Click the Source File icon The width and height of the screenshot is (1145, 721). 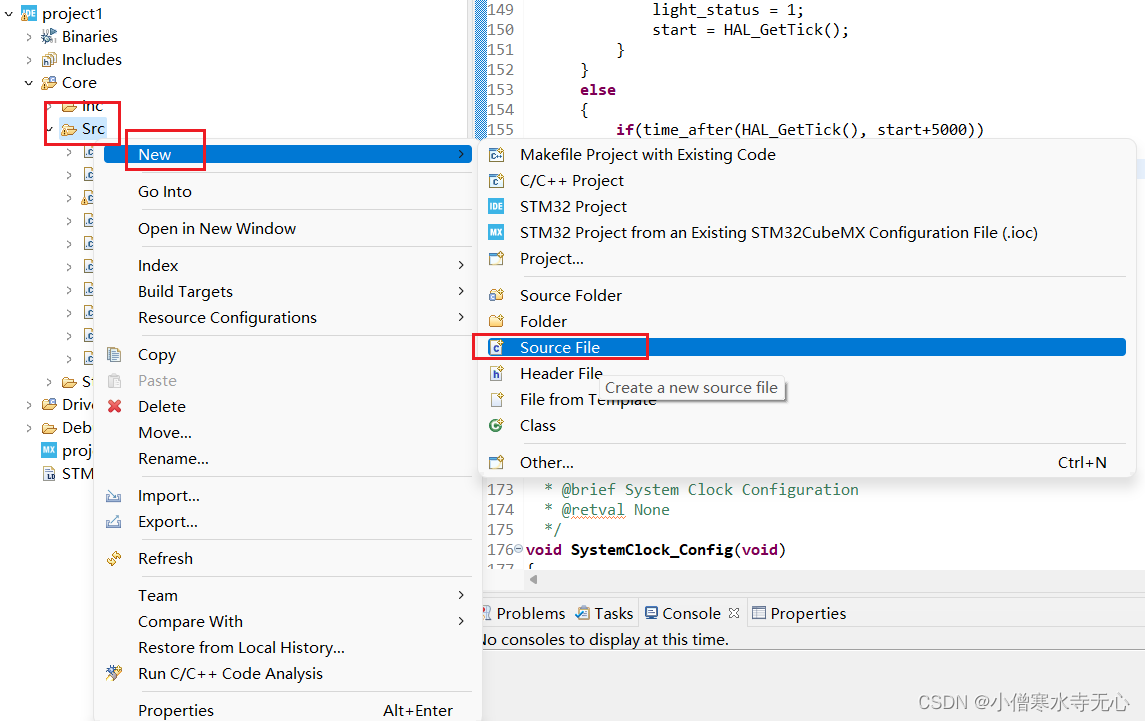pos(496,348)
